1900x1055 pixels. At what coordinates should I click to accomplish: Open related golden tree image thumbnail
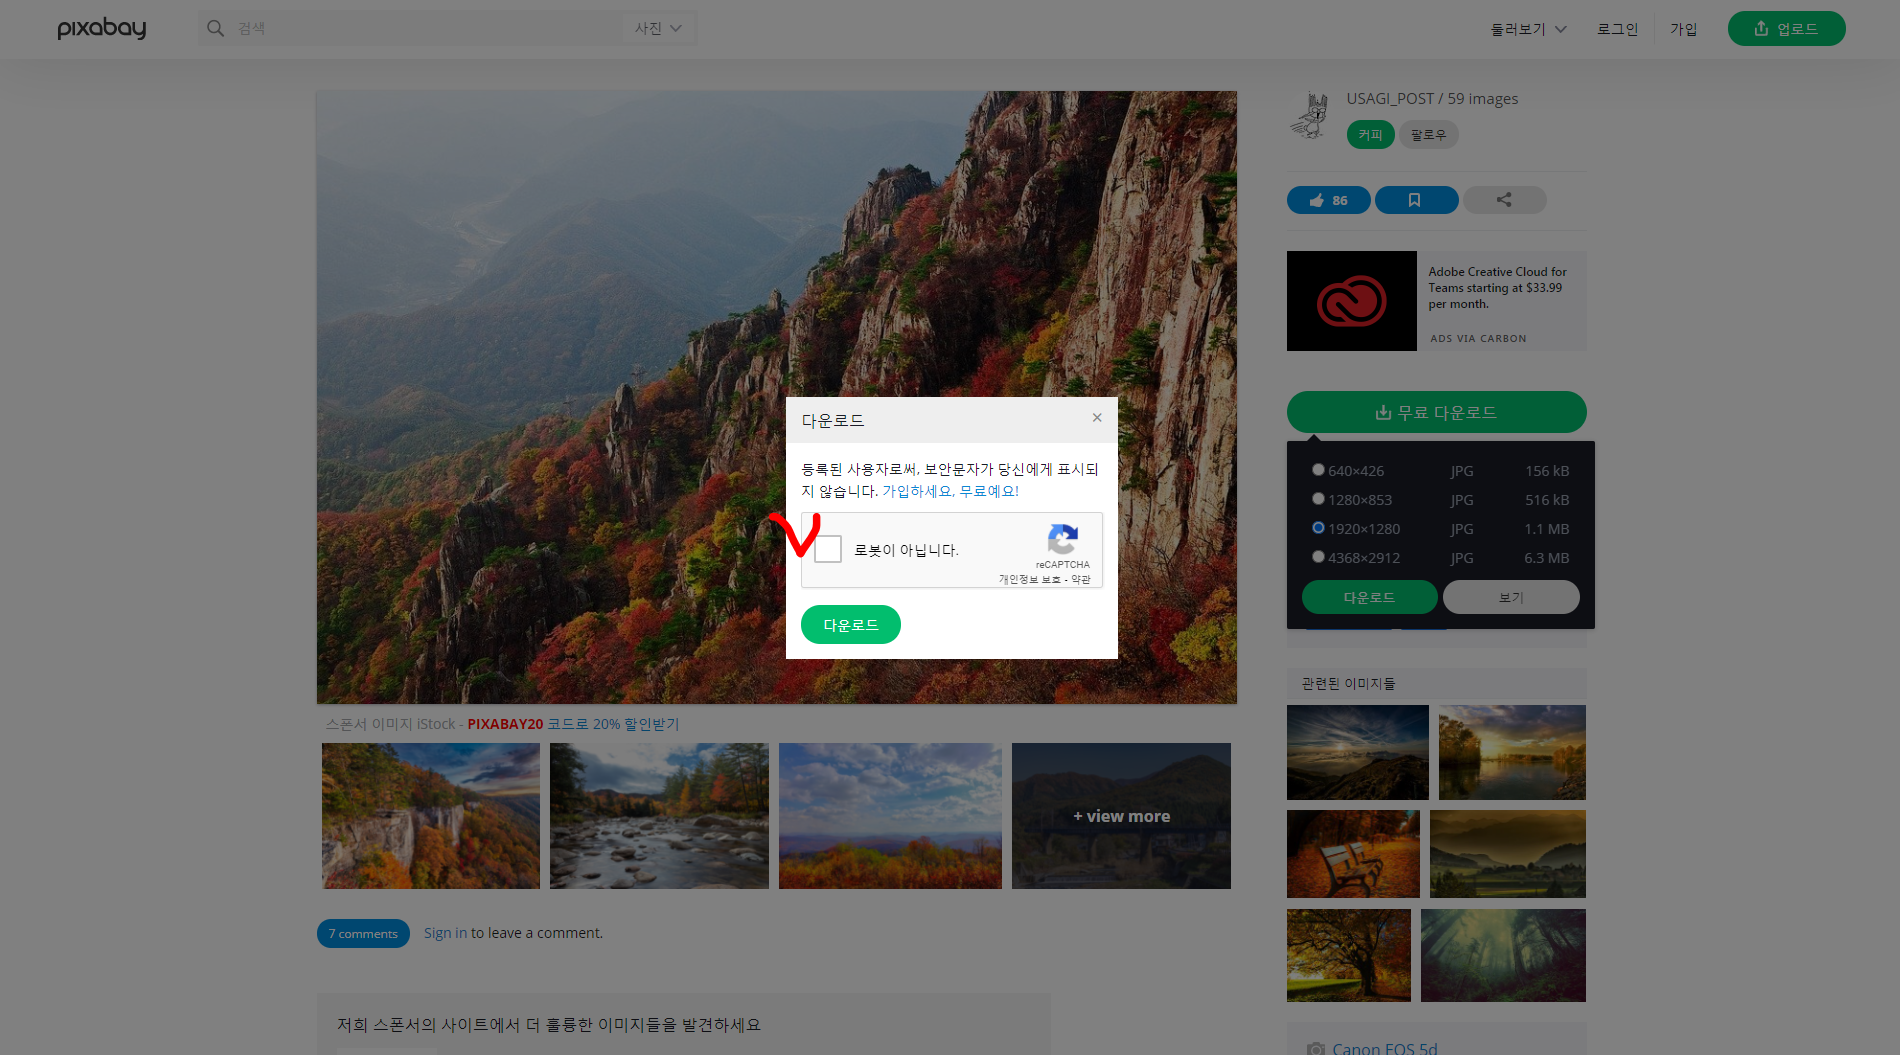[1349, 955]
